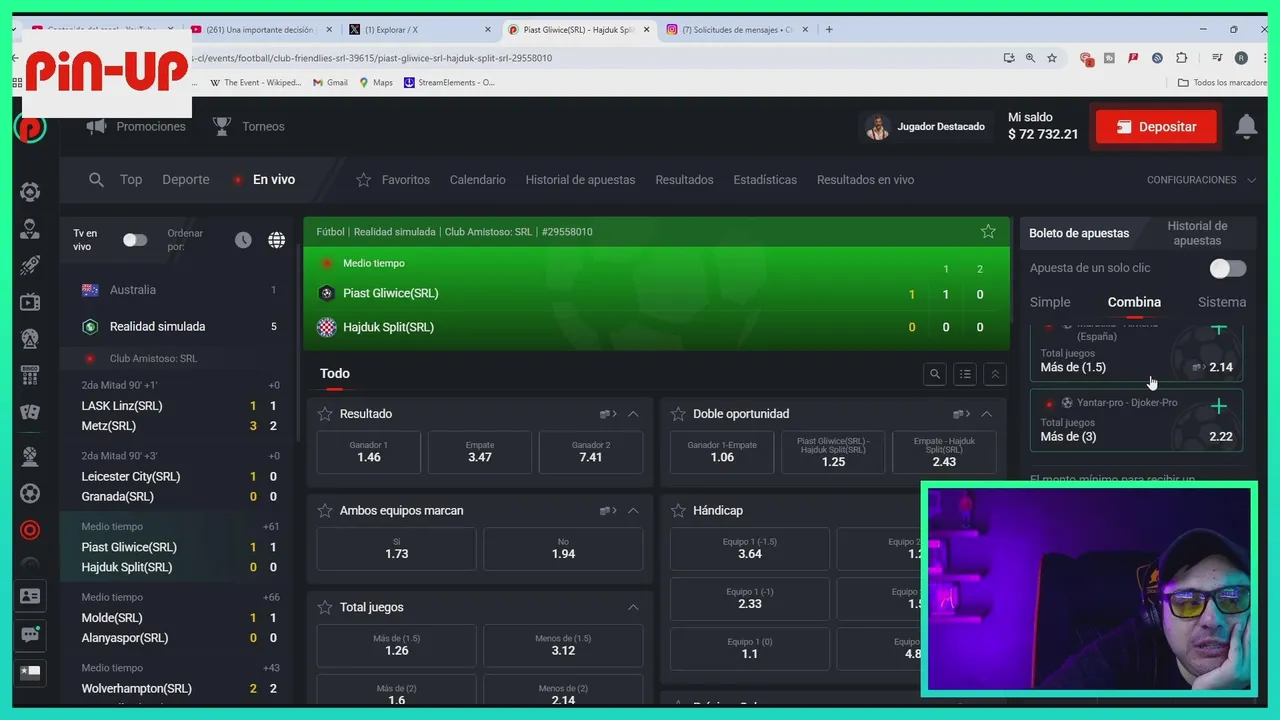Viewport: 1280px width, 720px height.
Task: Expand the CONFIGURACIONES dropdown
Action: click(x=1201, y=180)
